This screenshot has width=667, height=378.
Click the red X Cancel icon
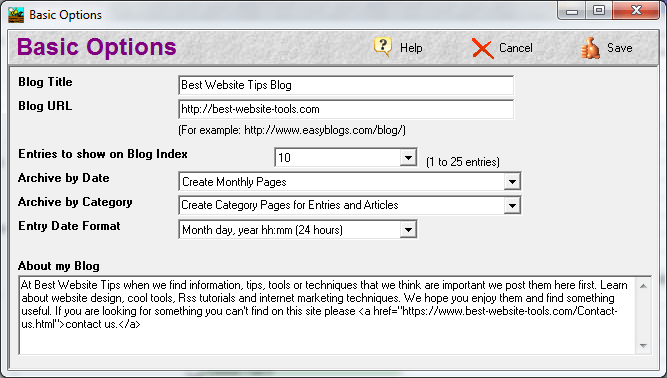coord(482,48)
